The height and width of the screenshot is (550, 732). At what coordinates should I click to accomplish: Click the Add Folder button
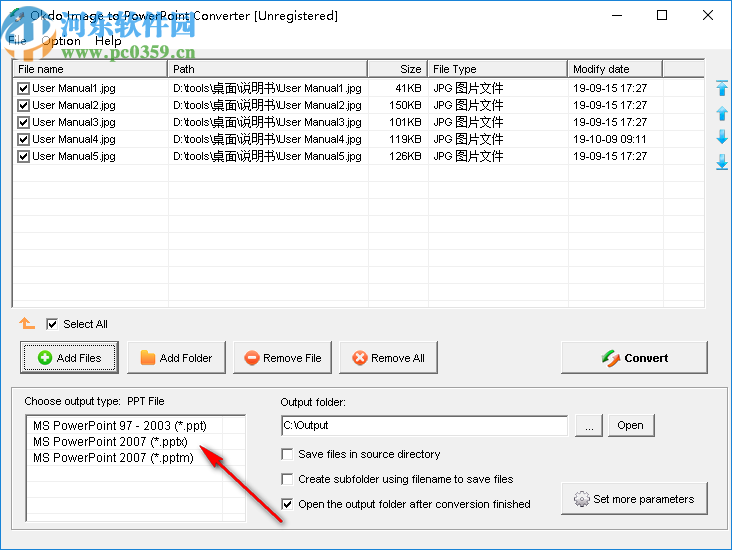coord(176,358)
